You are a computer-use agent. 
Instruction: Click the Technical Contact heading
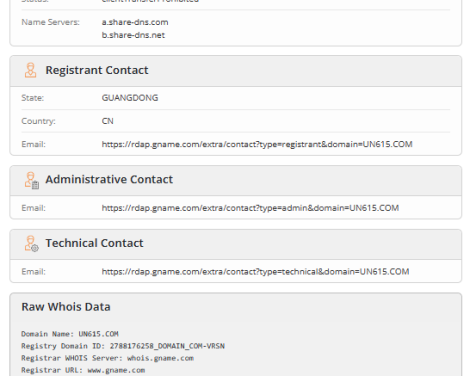click(94, 243)
